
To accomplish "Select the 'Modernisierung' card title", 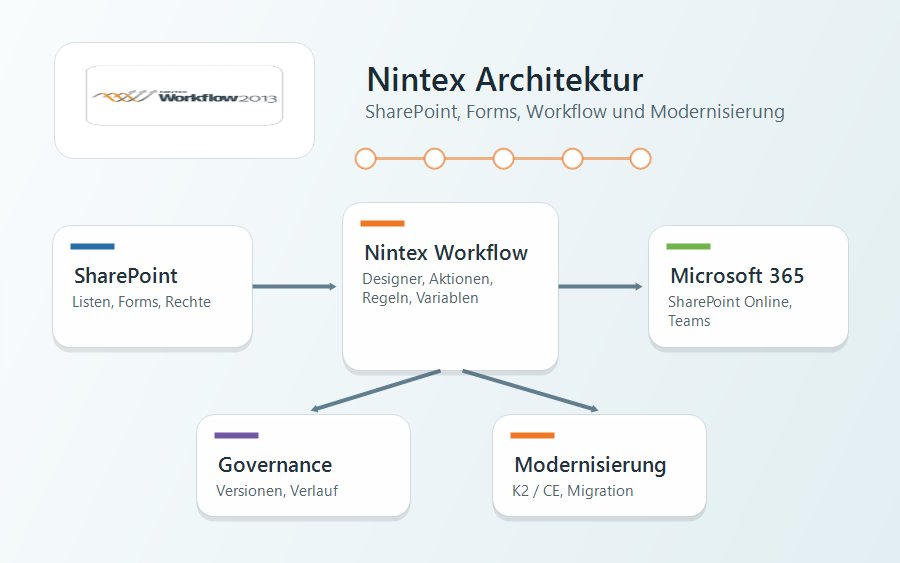I will 590,465.
